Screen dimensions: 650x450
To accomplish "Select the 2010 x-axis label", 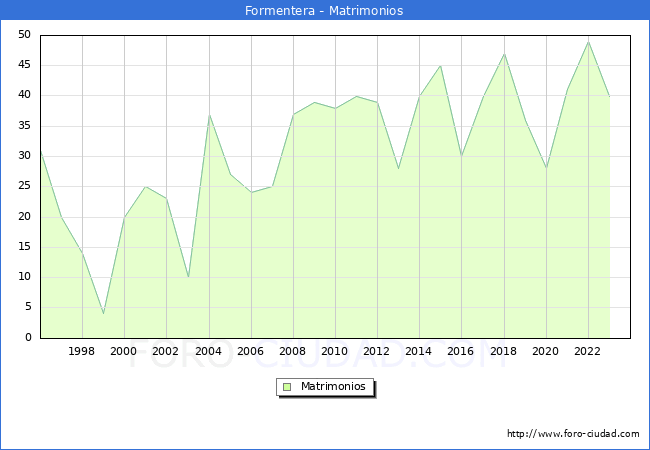I will tap(335, 351).
